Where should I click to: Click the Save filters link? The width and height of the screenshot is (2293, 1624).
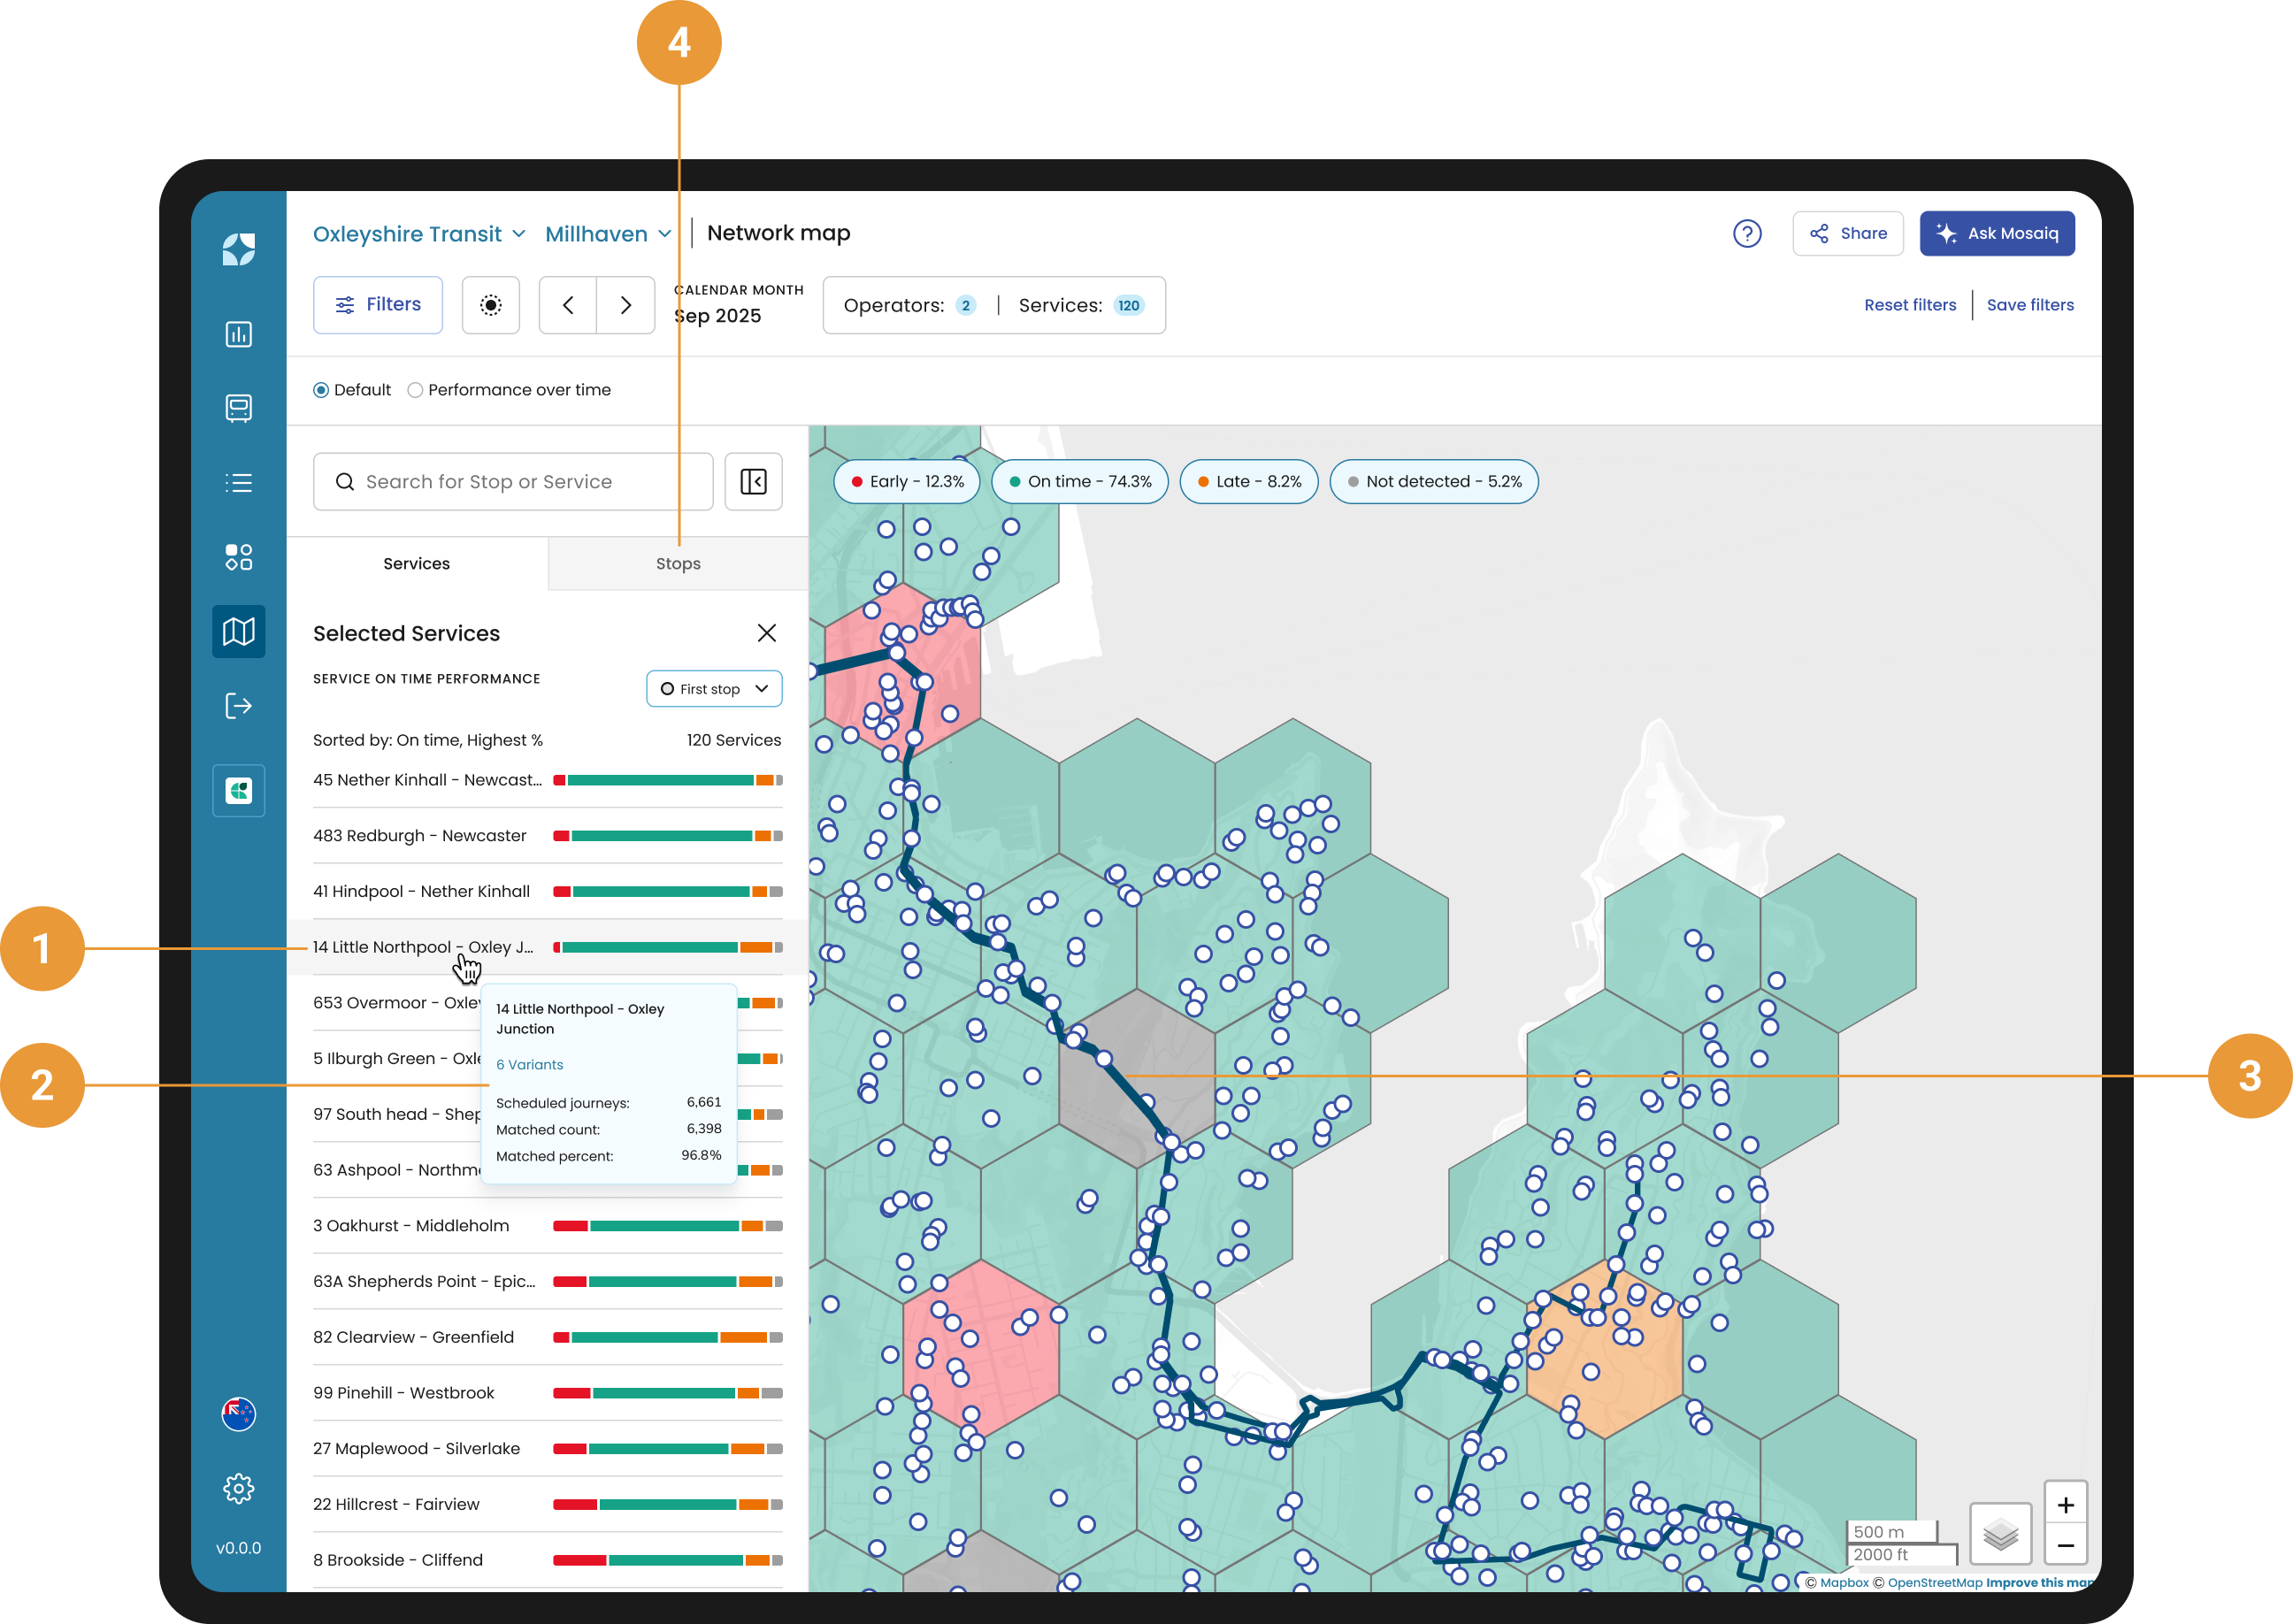coord(2030,305)
